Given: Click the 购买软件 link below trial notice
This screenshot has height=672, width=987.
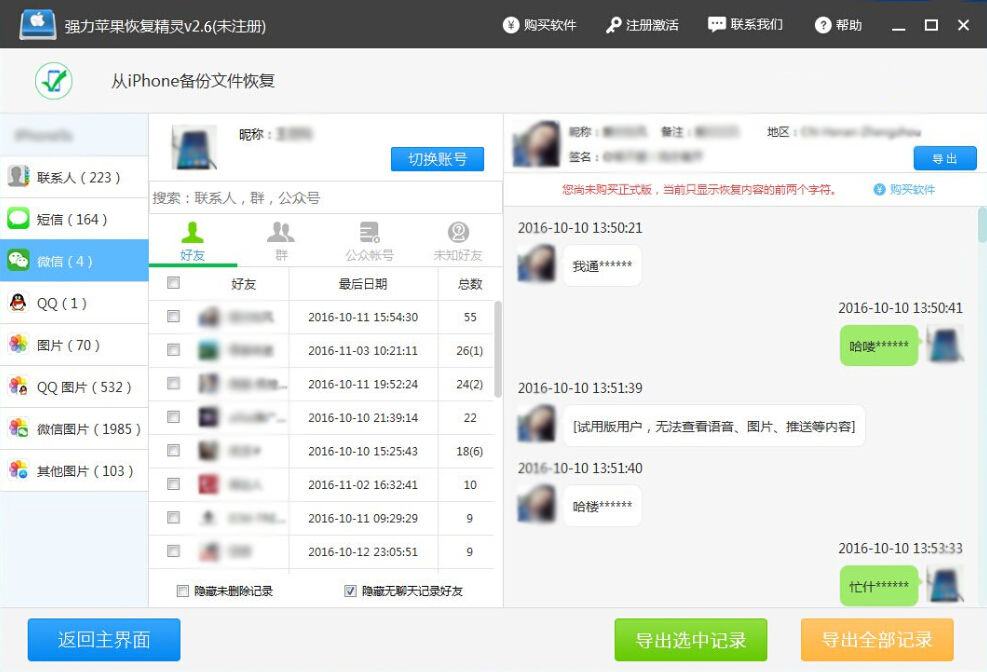Looking at the screenshot, I should pyautogui.click(x=905, y=189).
